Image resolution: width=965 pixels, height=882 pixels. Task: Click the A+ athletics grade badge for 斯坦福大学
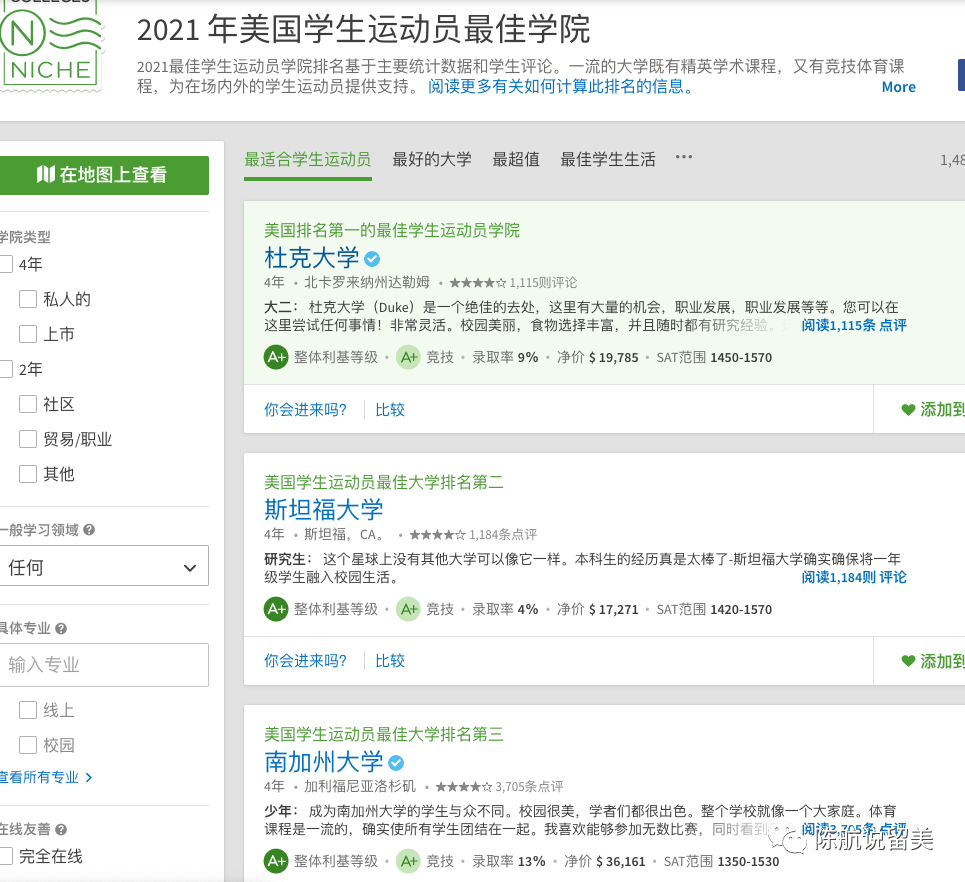tap(408, 609)
